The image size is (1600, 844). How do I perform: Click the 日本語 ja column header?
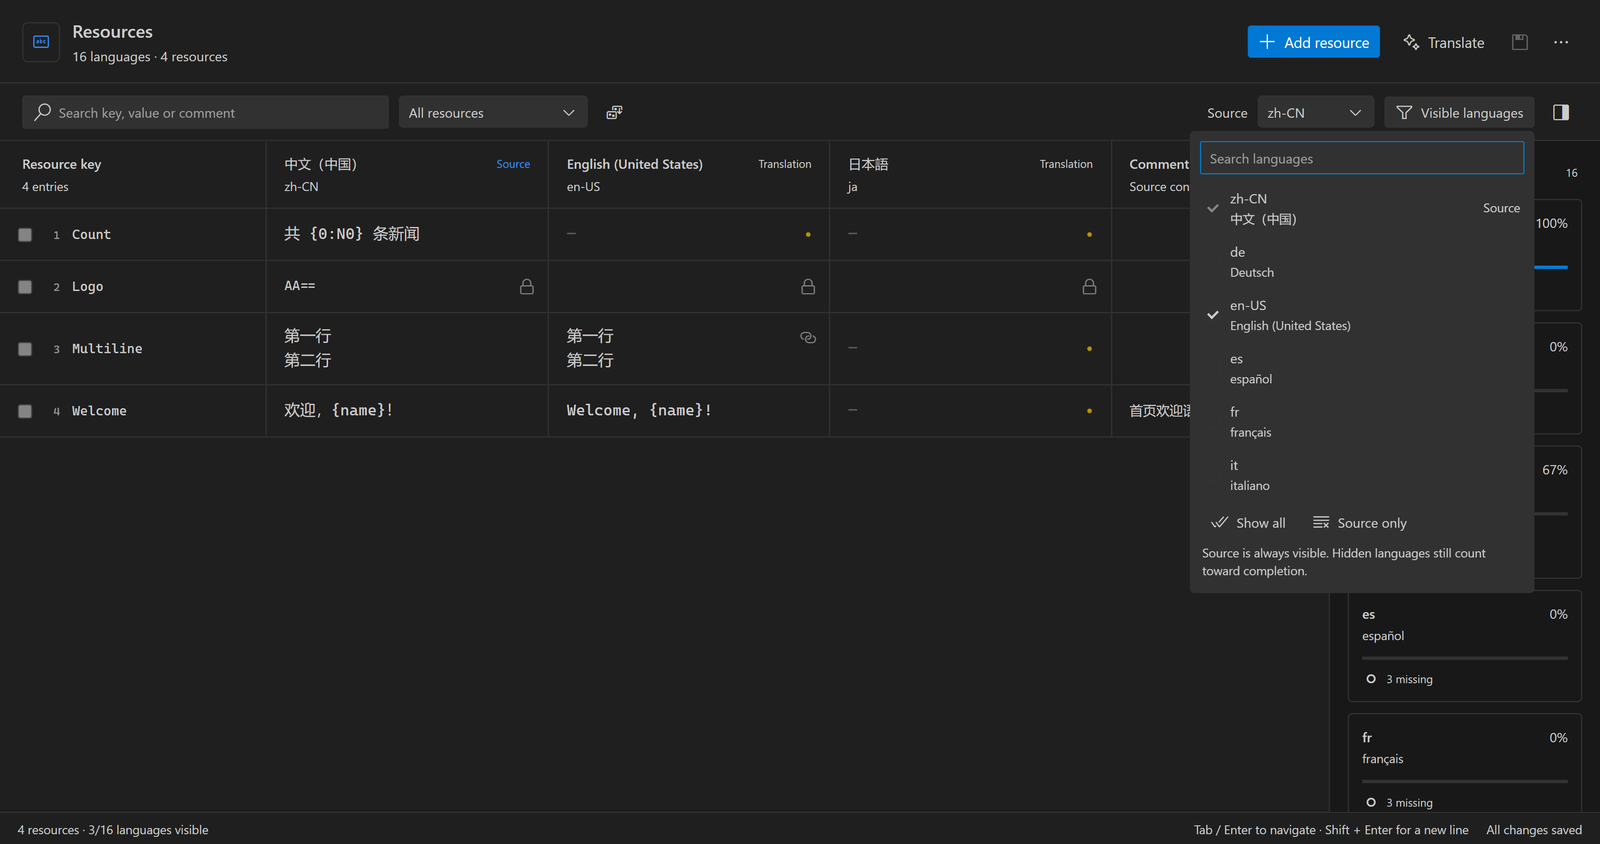tap(970, 174)
